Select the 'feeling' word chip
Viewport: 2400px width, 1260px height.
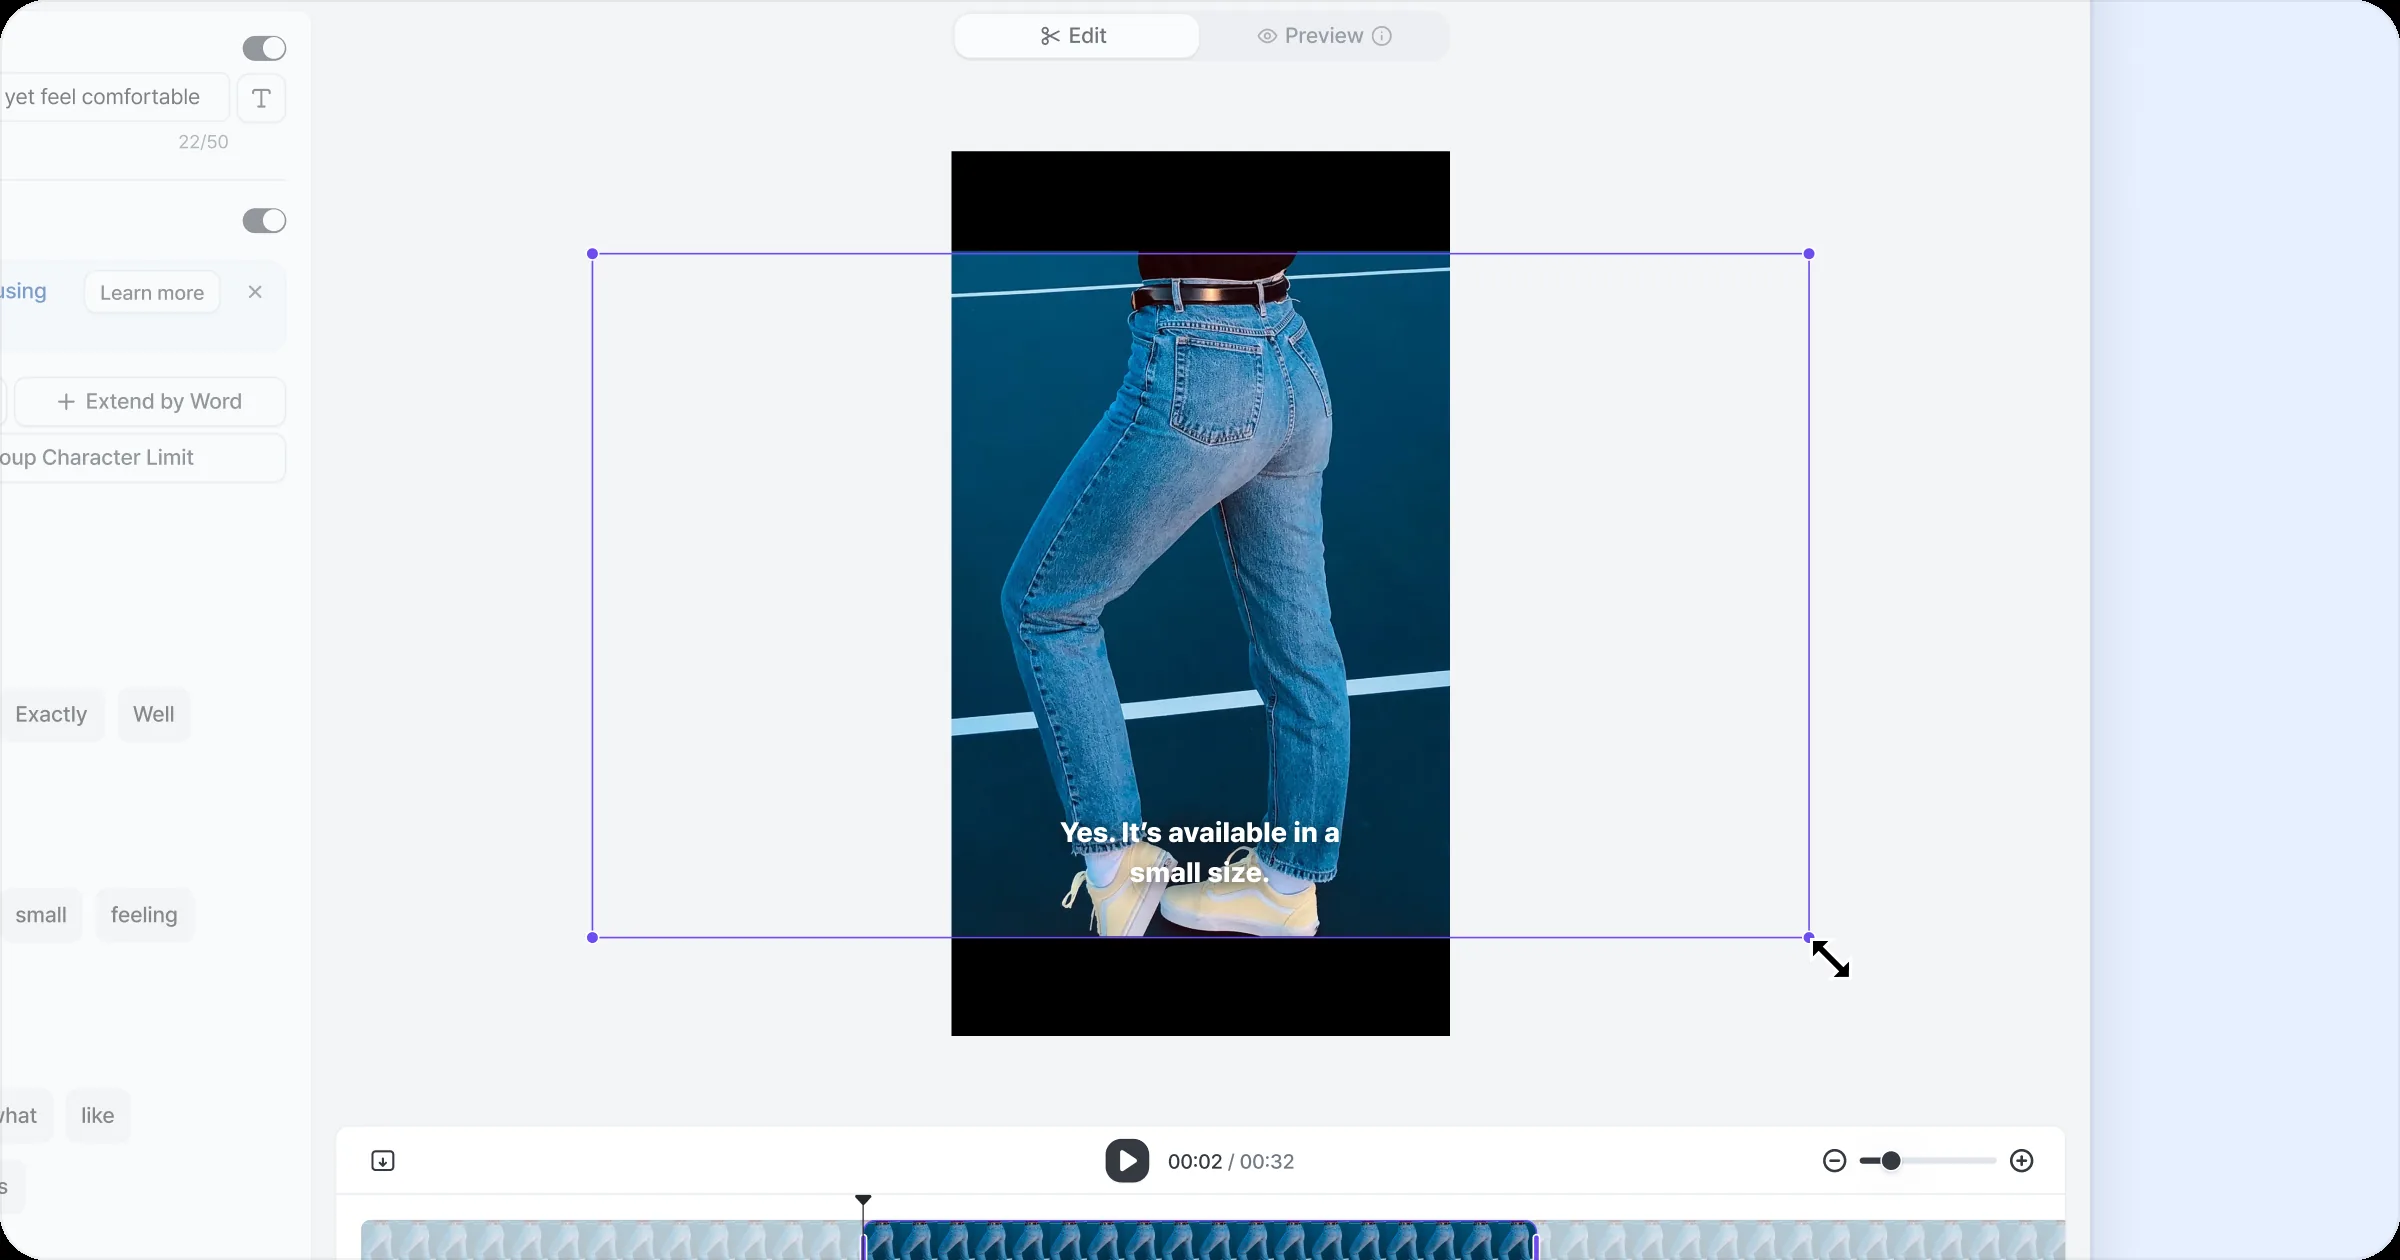[144, 915]
